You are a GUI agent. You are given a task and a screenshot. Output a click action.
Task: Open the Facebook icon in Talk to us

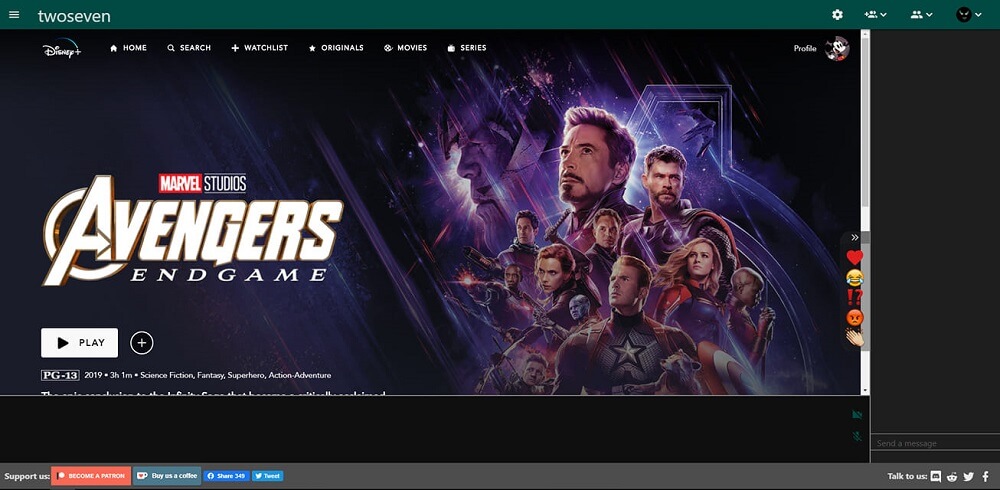tap(985, 476)
